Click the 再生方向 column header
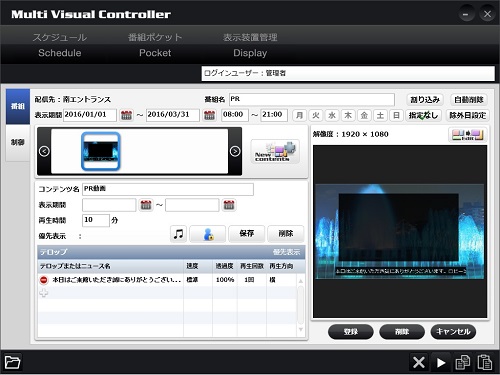The height and width of the screenshot is (375, 500). coord(281,266)
